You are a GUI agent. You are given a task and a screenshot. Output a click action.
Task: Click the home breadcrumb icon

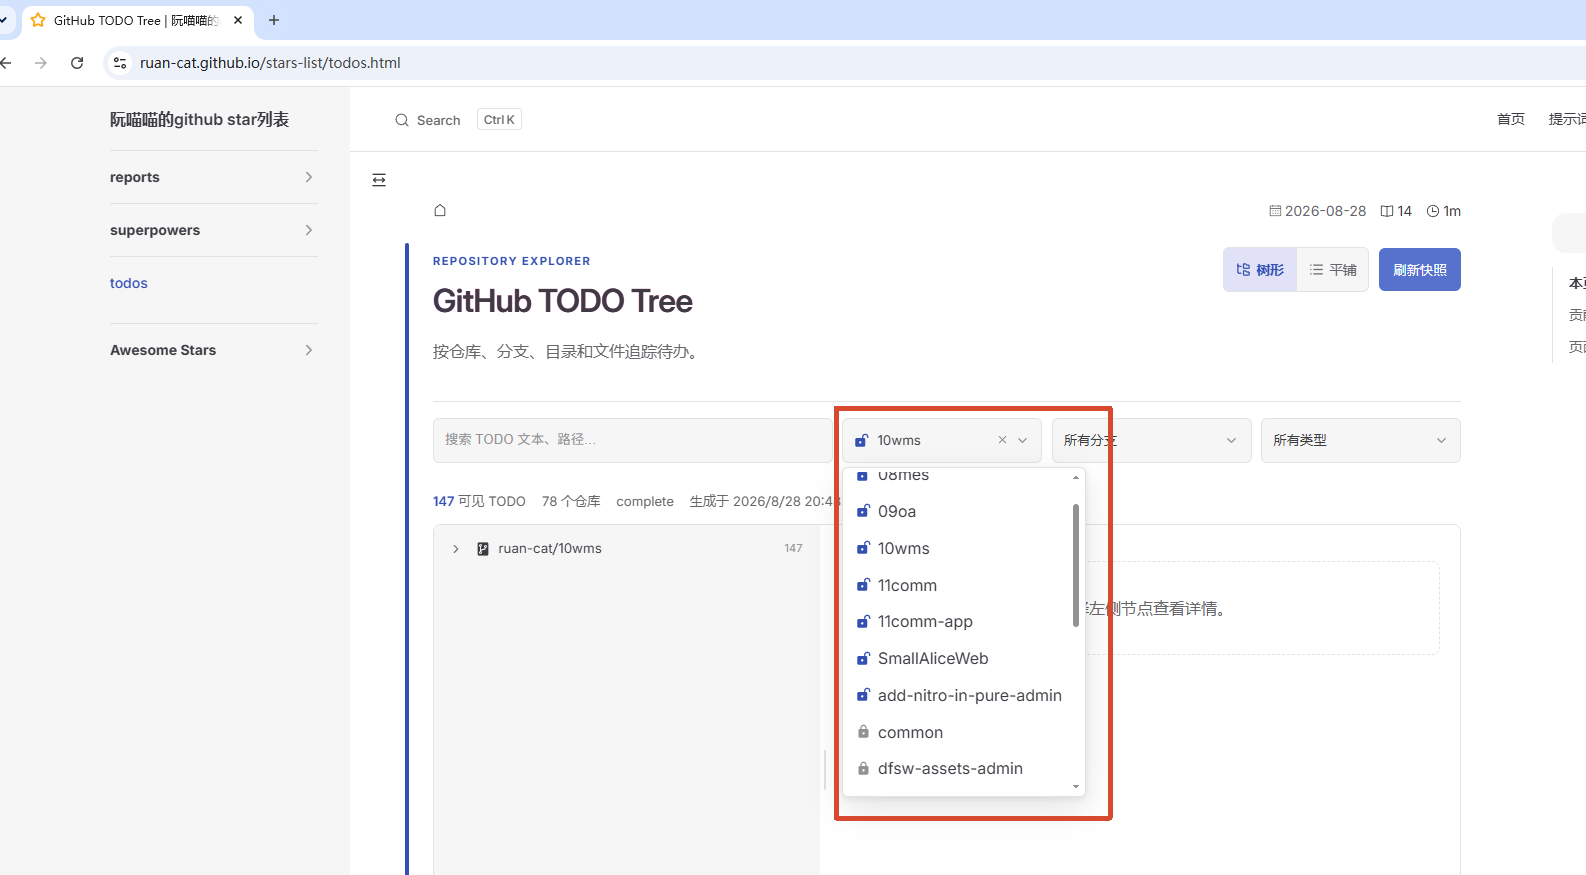coord(440,210)
